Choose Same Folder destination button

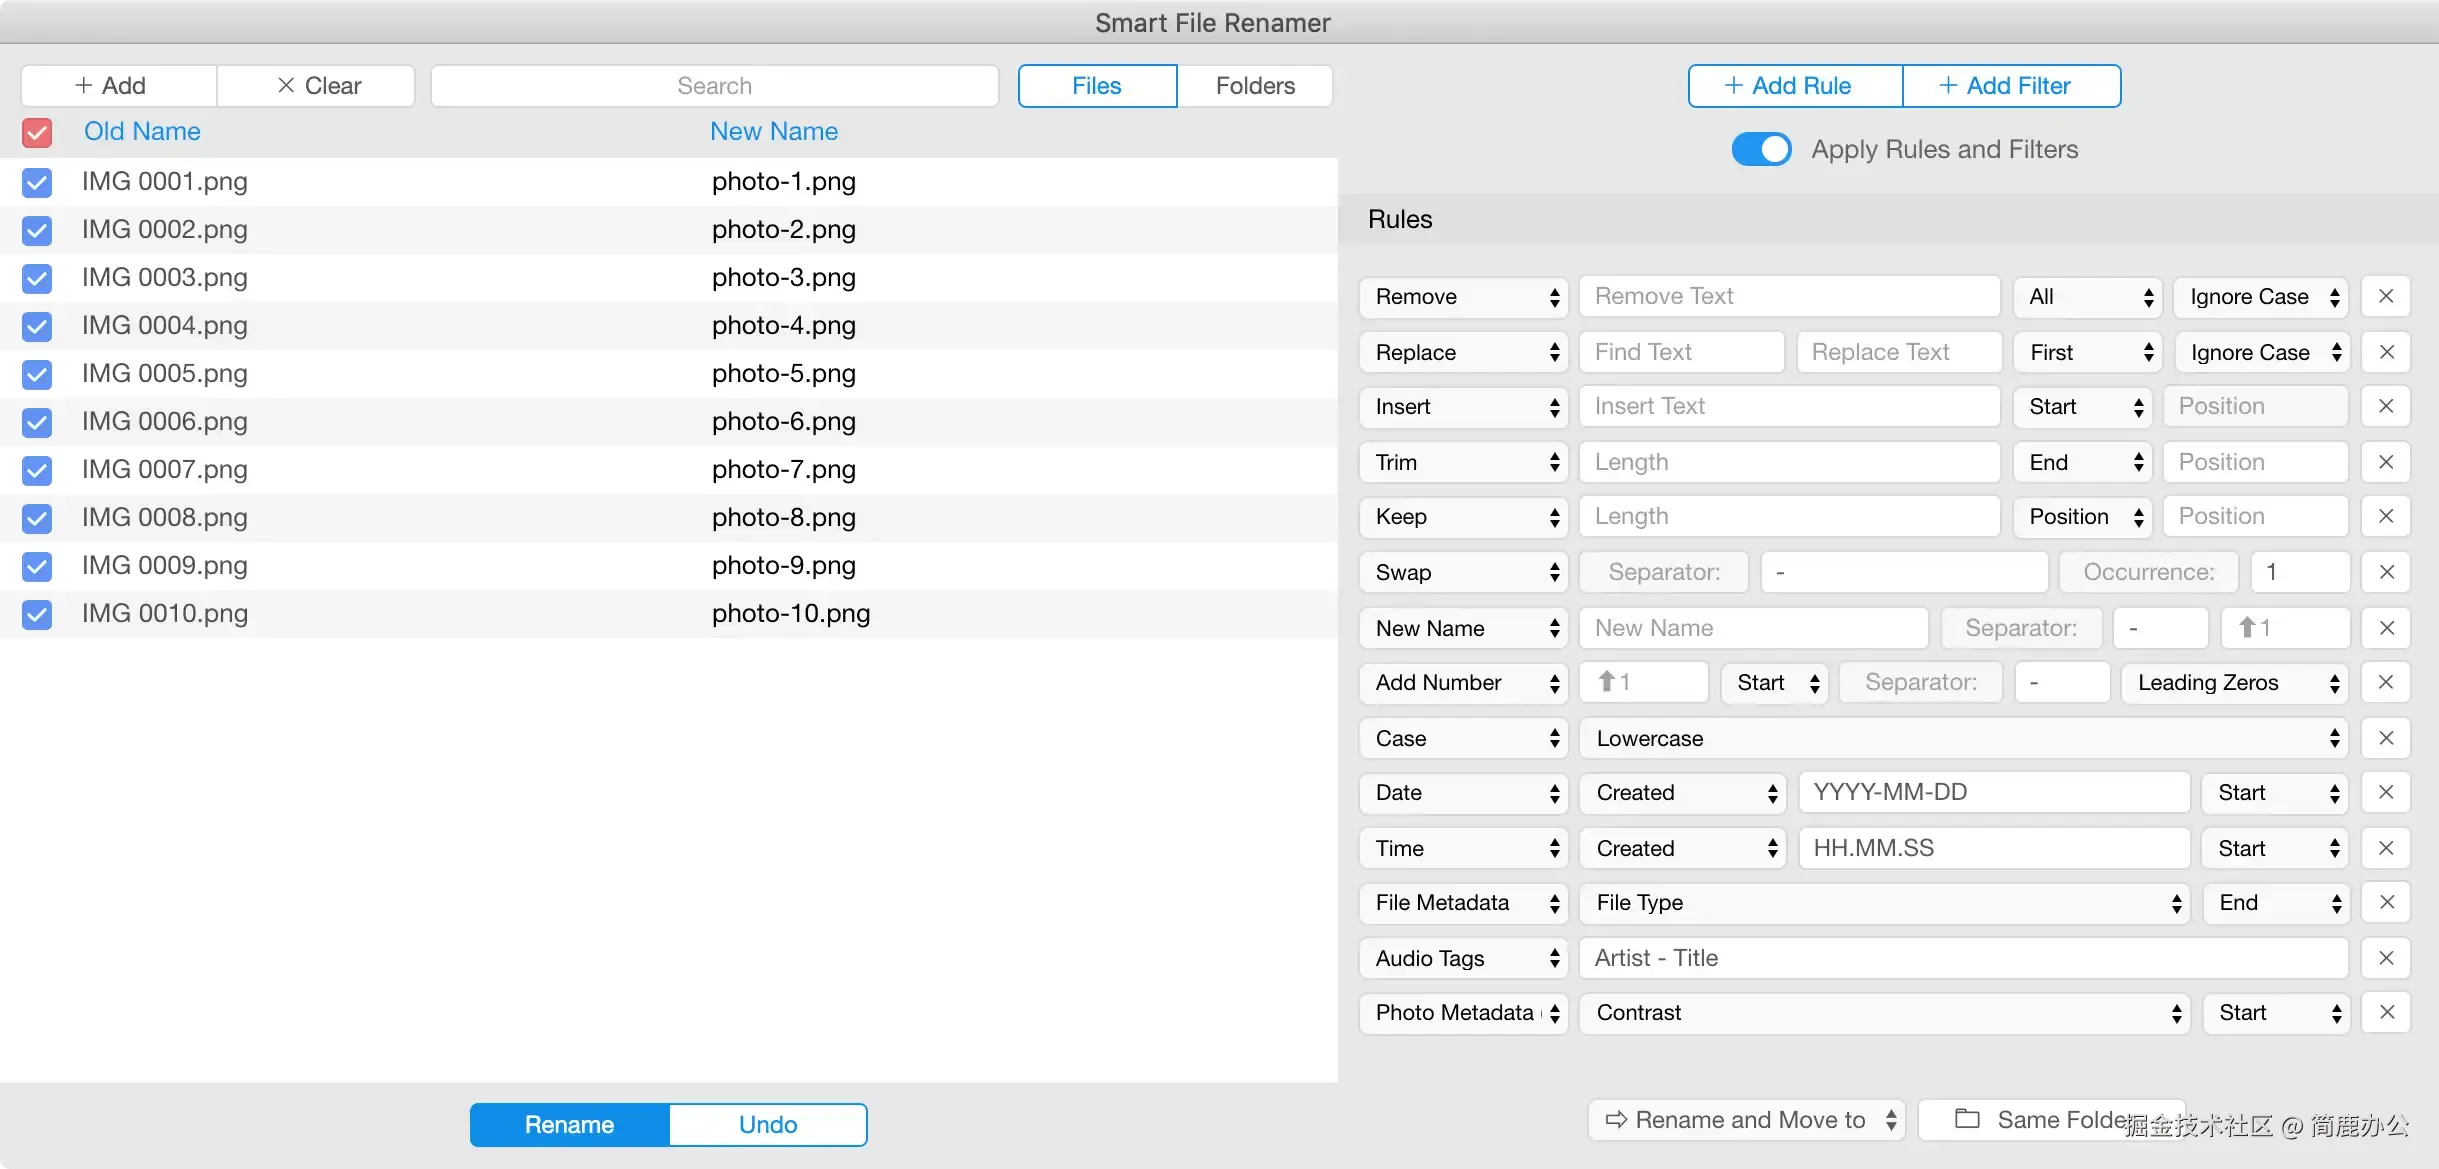coord(2052,1120)
